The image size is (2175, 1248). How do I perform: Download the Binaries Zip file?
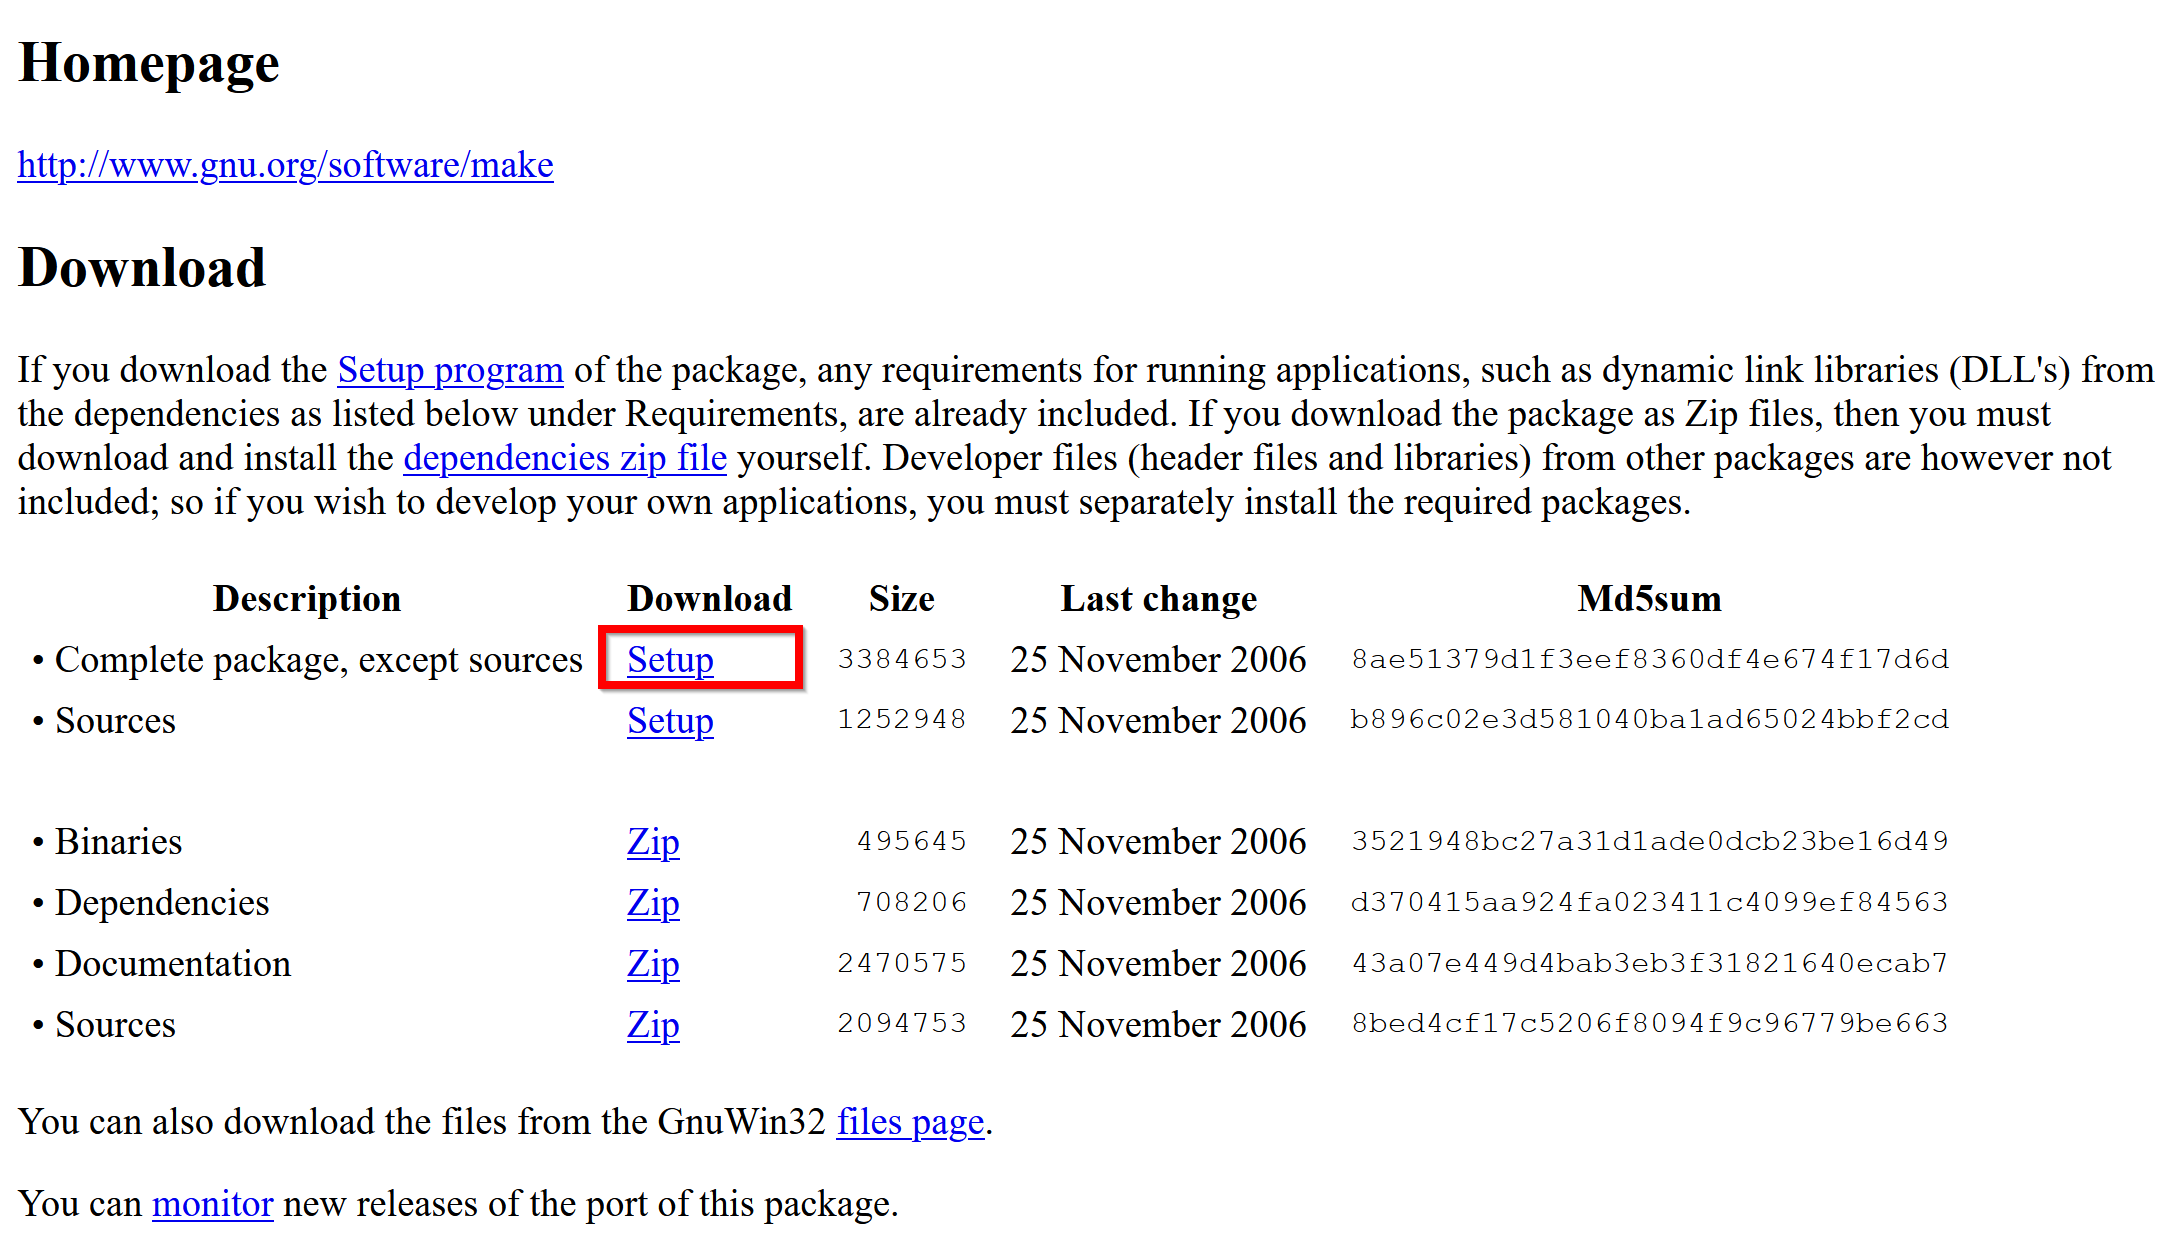tap(653, 842)
